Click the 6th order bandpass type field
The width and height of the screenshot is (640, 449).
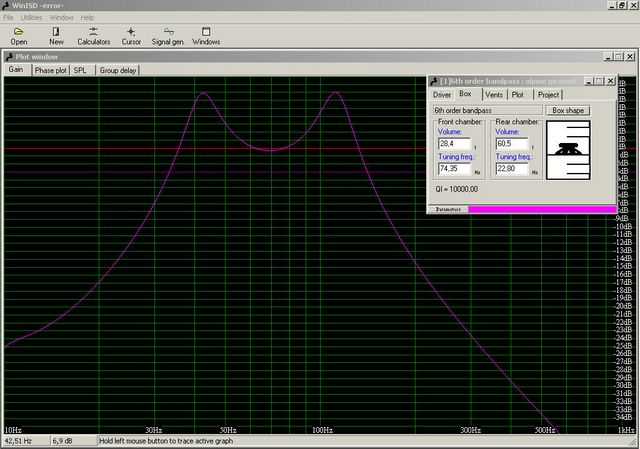pos(488,110)
